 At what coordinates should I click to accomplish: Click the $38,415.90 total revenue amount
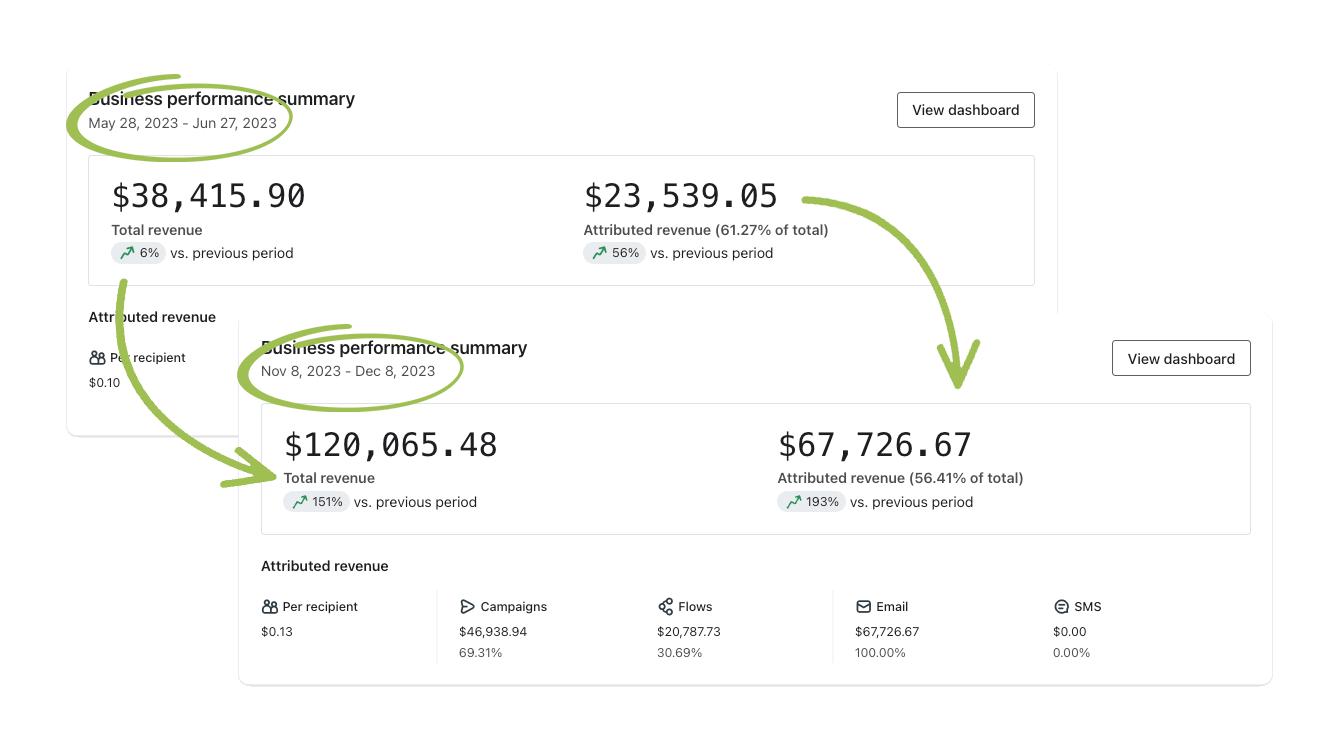point(208,196)
